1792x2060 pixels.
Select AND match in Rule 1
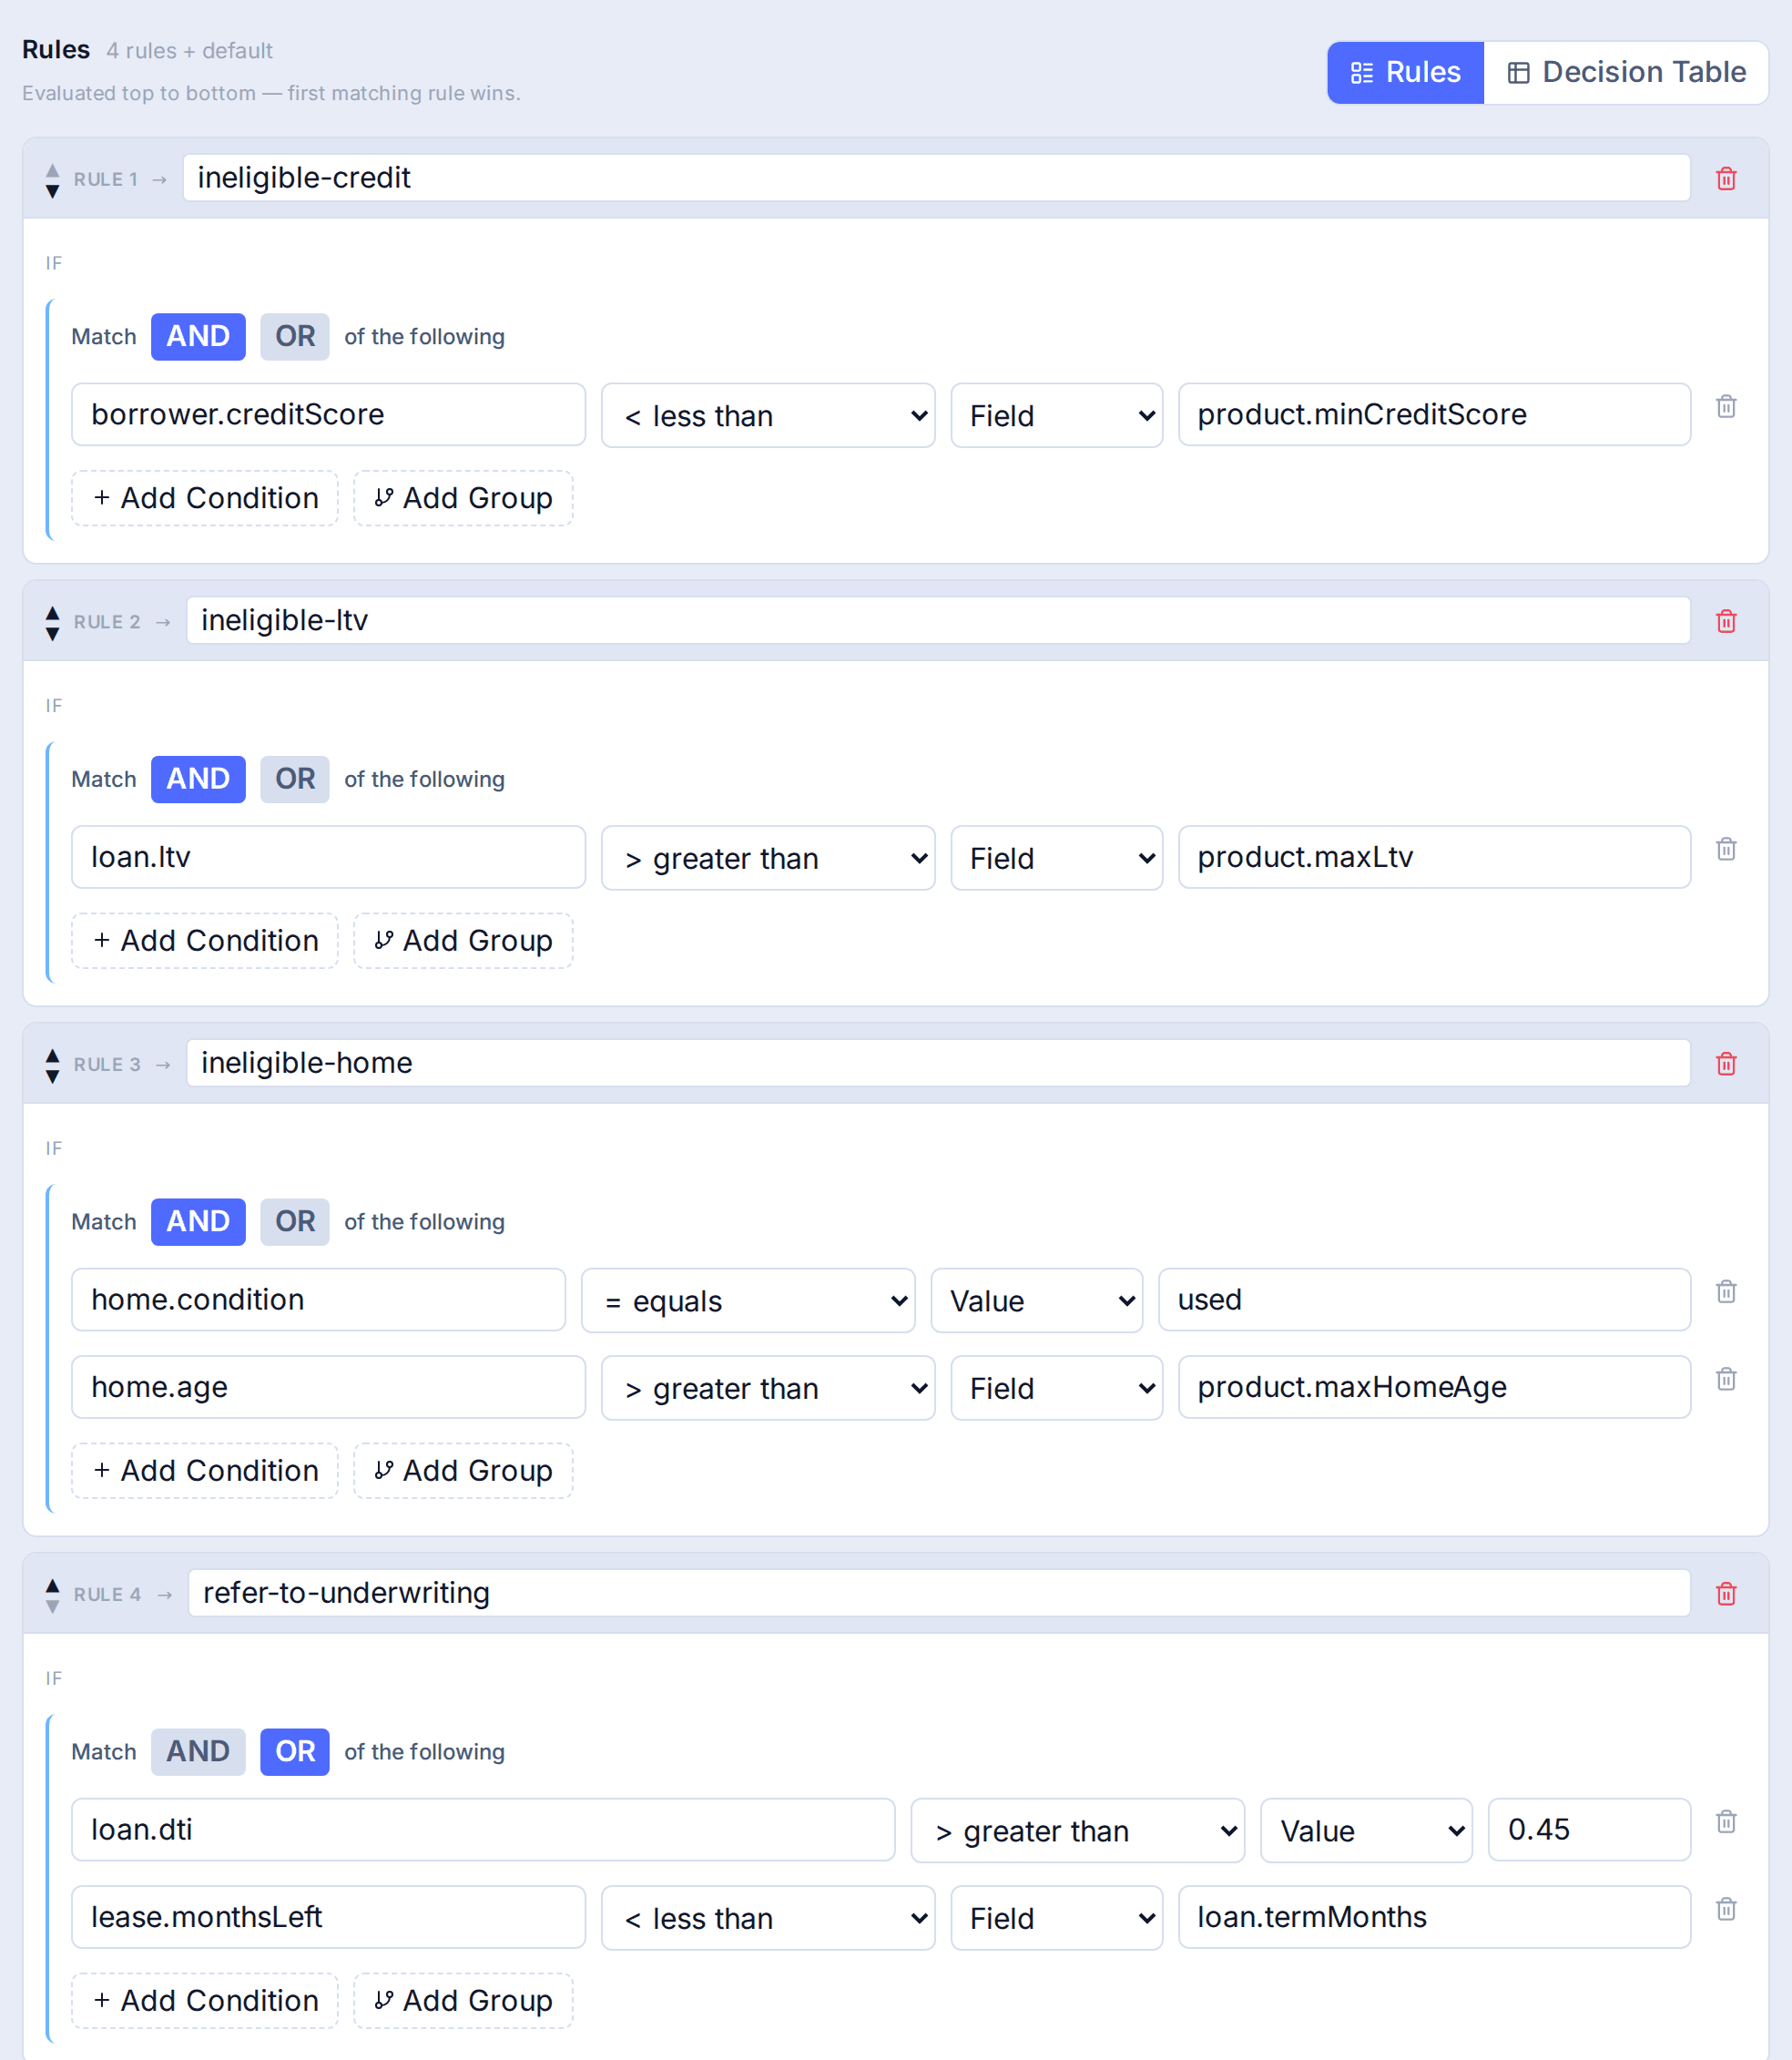[198, 336]
